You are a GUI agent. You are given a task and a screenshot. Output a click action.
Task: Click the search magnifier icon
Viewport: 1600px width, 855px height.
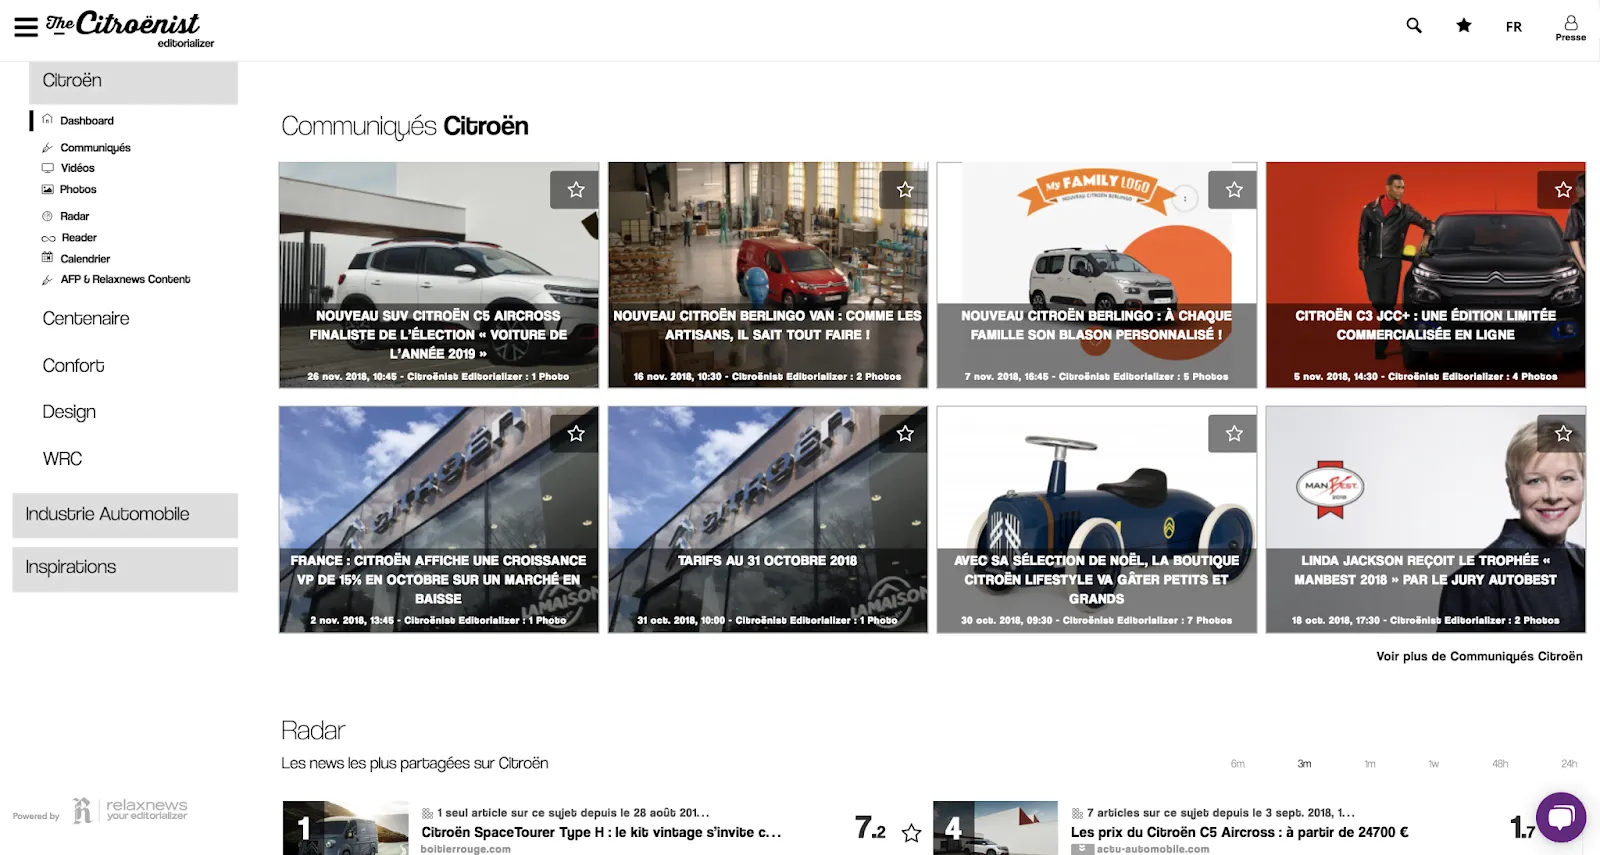[x=1414, y=26]
